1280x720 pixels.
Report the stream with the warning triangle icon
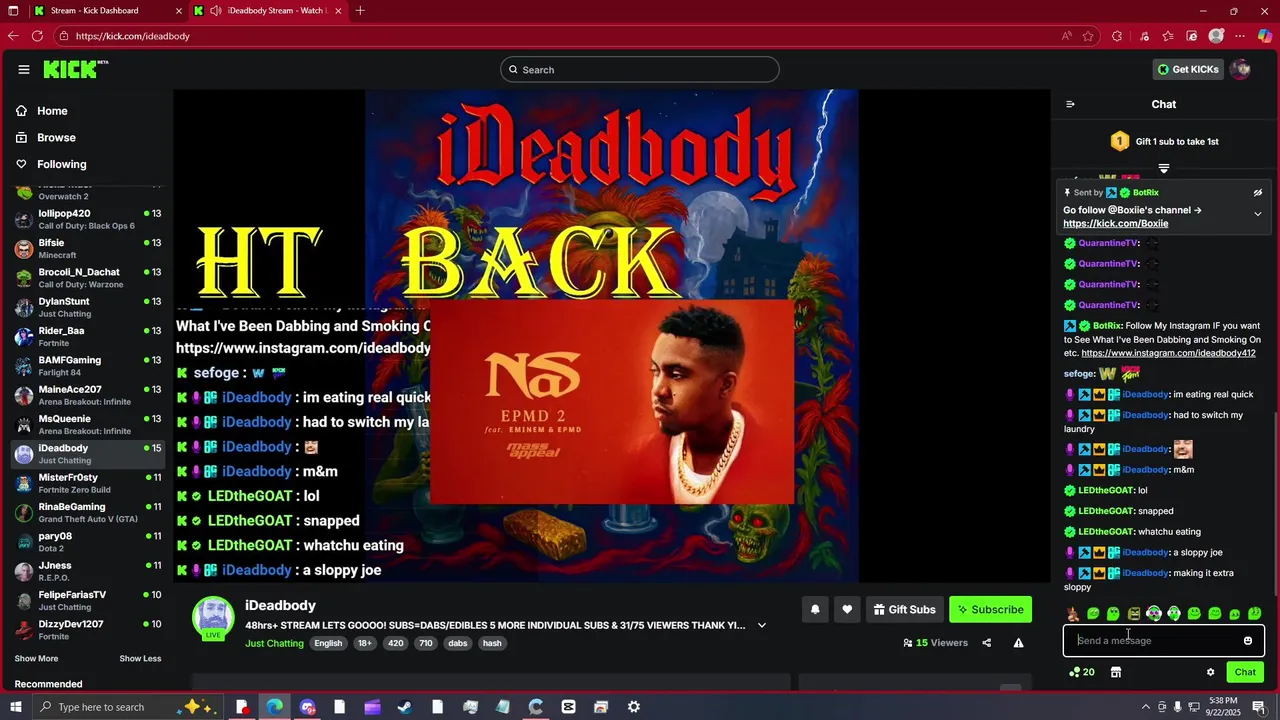pyautogui.click(x=1018, y=643)
